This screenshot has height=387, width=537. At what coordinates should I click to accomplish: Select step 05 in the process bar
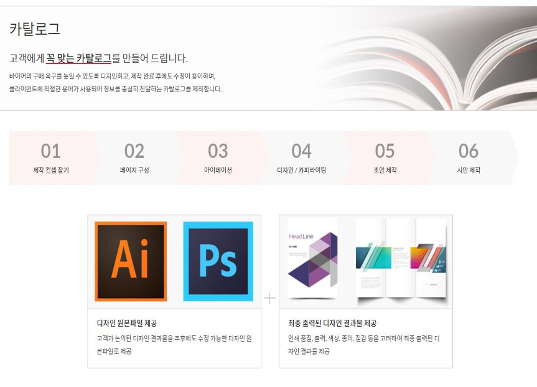point(385,158)
